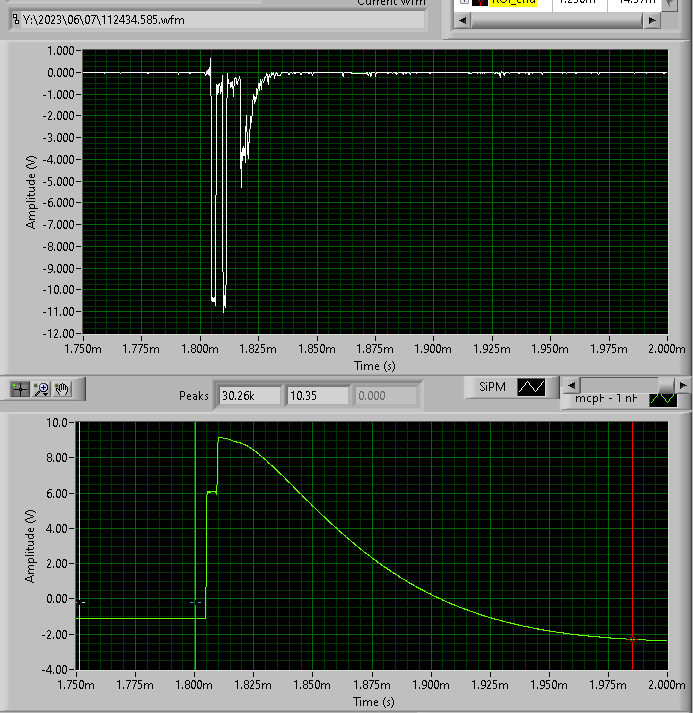Click the Peaks field showing 10.35
Image resolution: width=693 pixels, height=713 pixels.
pyautogui.click(x=317, y=396)
